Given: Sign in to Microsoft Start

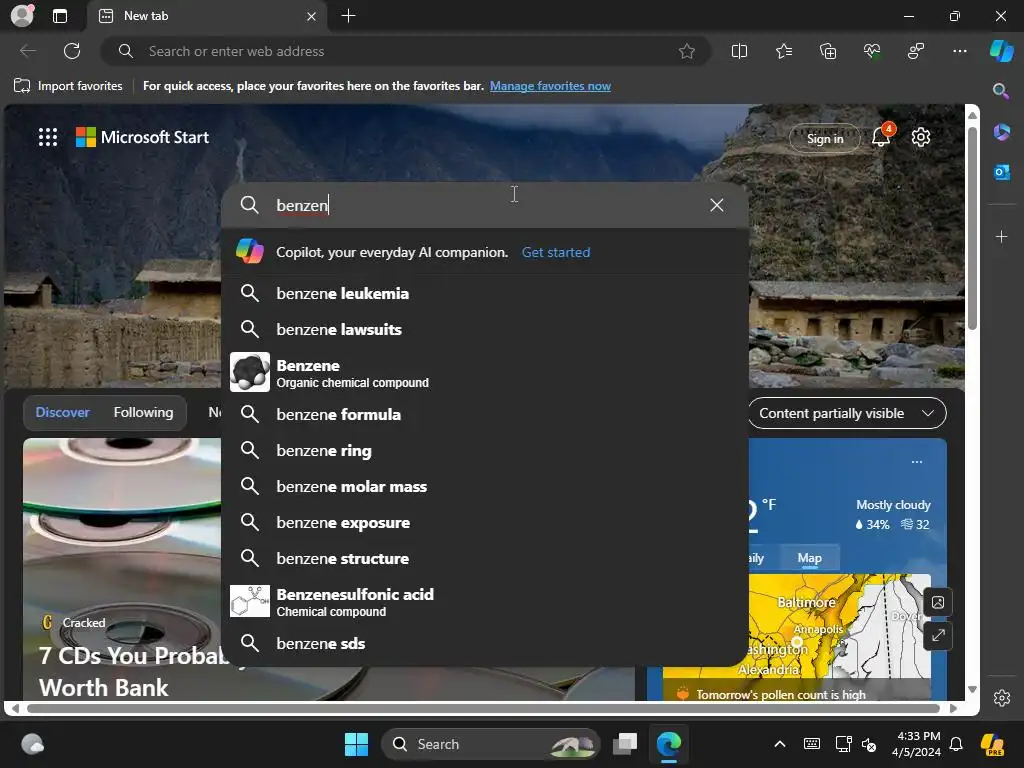Looking at the screenshot, I should (x=825, y=138).
